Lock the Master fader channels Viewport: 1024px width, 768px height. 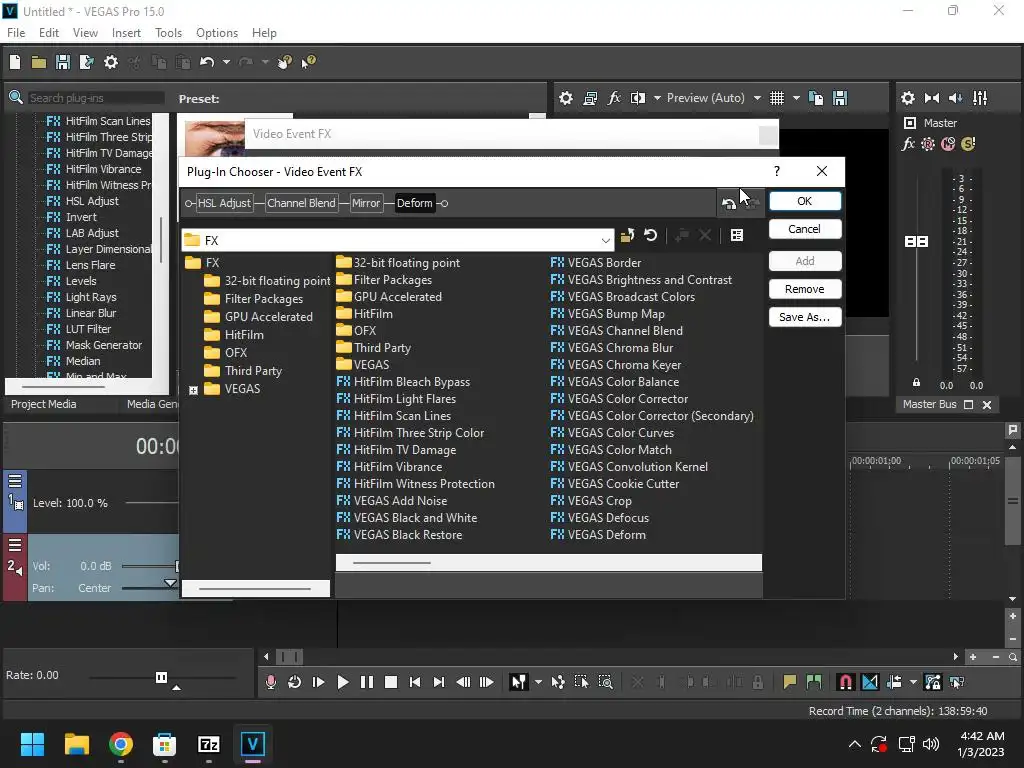point(916,383)
